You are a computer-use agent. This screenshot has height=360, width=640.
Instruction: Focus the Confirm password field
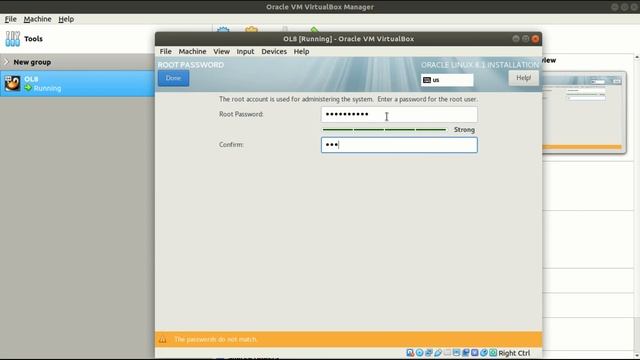pyautogui.click(x=399, y=145)
